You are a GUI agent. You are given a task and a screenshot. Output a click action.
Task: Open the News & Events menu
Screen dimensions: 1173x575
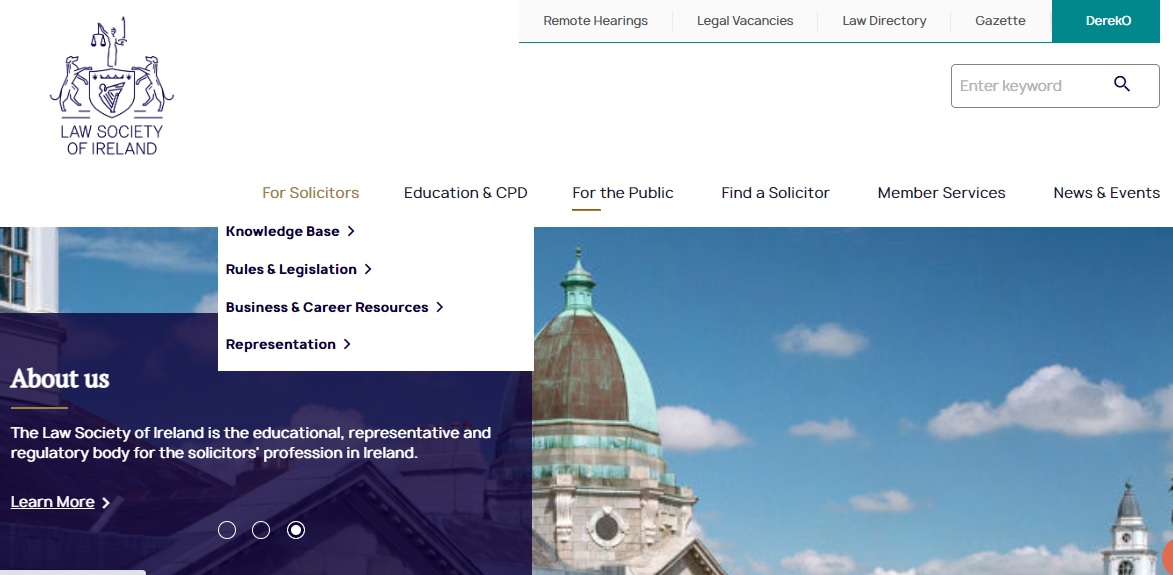click(x=1106, y=193)
